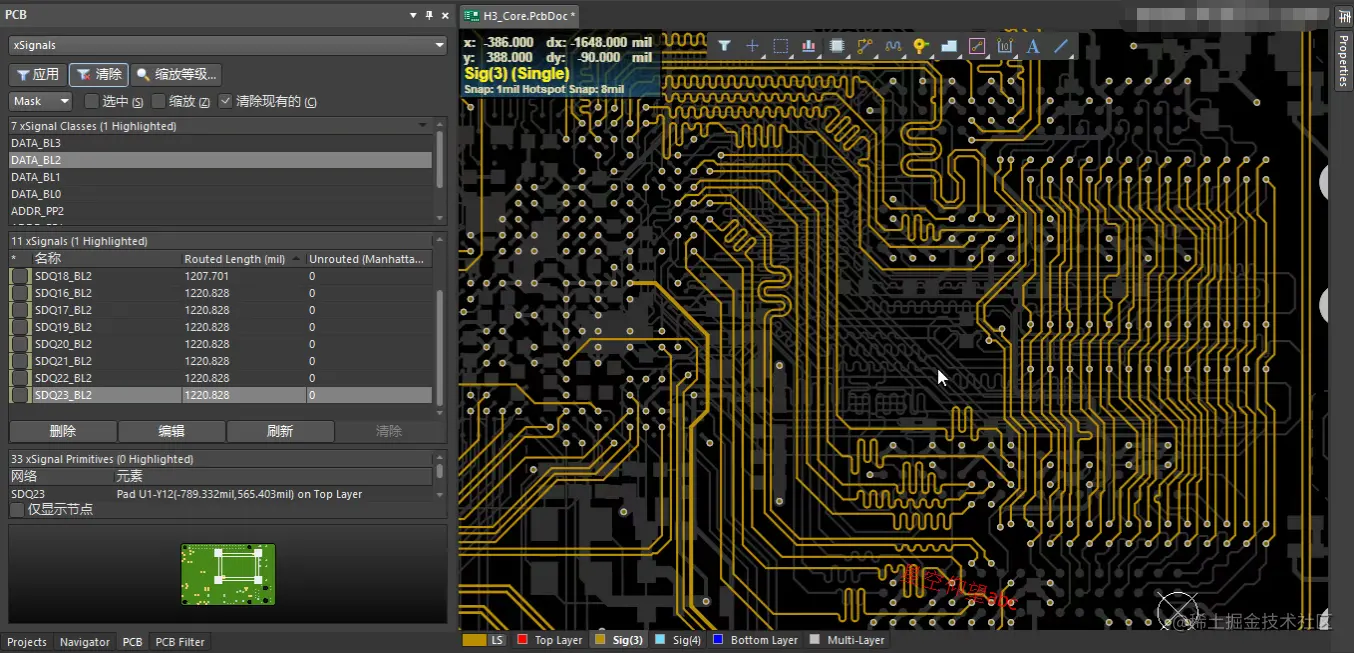This screenshot has width=1354, height=653.
Task: Select the H3_Core.PcbDoc document tab
Action: click(520, 16)
